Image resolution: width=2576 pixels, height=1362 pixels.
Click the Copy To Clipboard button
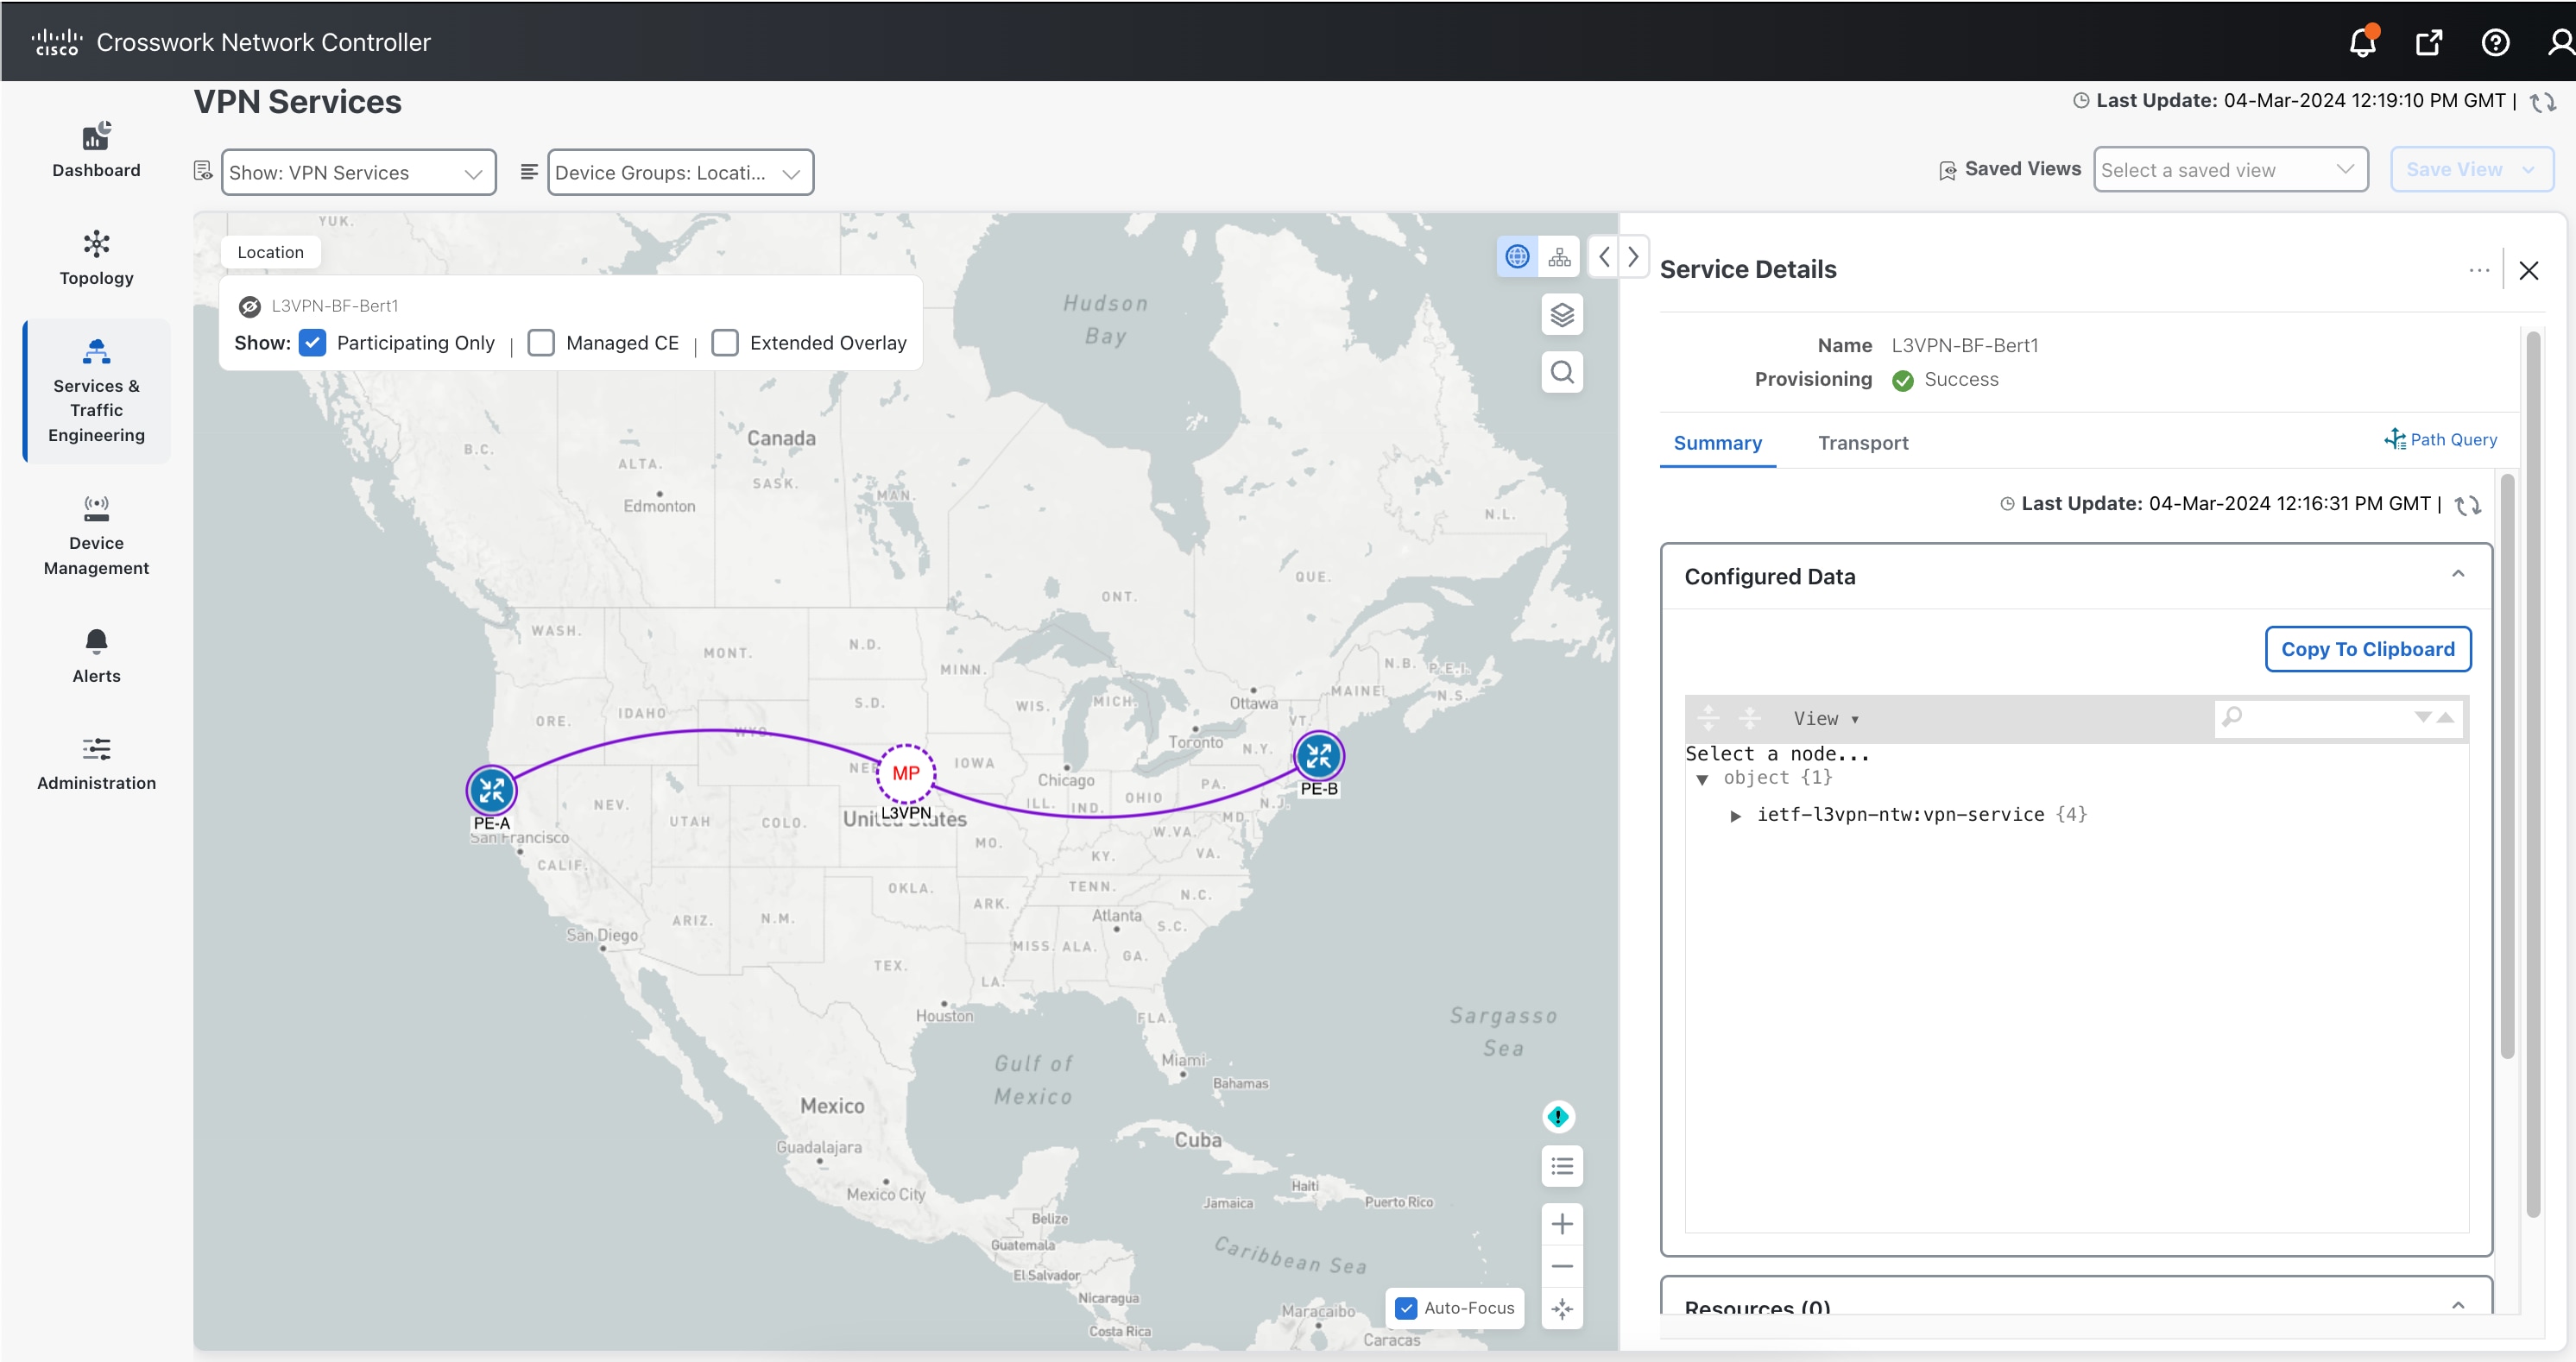coord(2367,648)
